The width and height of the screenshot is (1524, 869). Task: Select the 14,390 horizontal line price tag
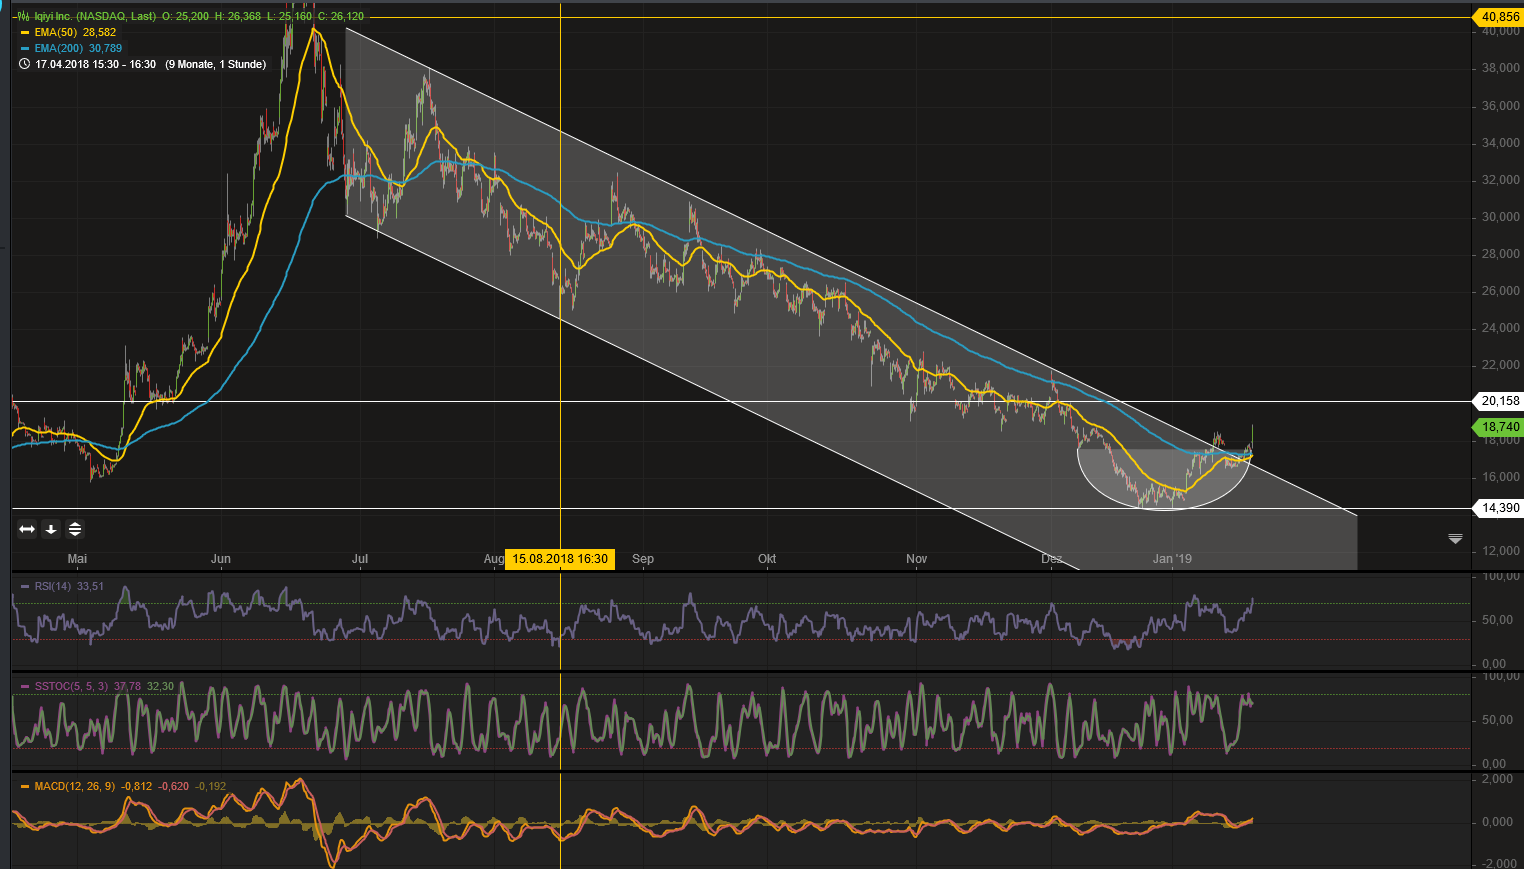[1499, 508]
